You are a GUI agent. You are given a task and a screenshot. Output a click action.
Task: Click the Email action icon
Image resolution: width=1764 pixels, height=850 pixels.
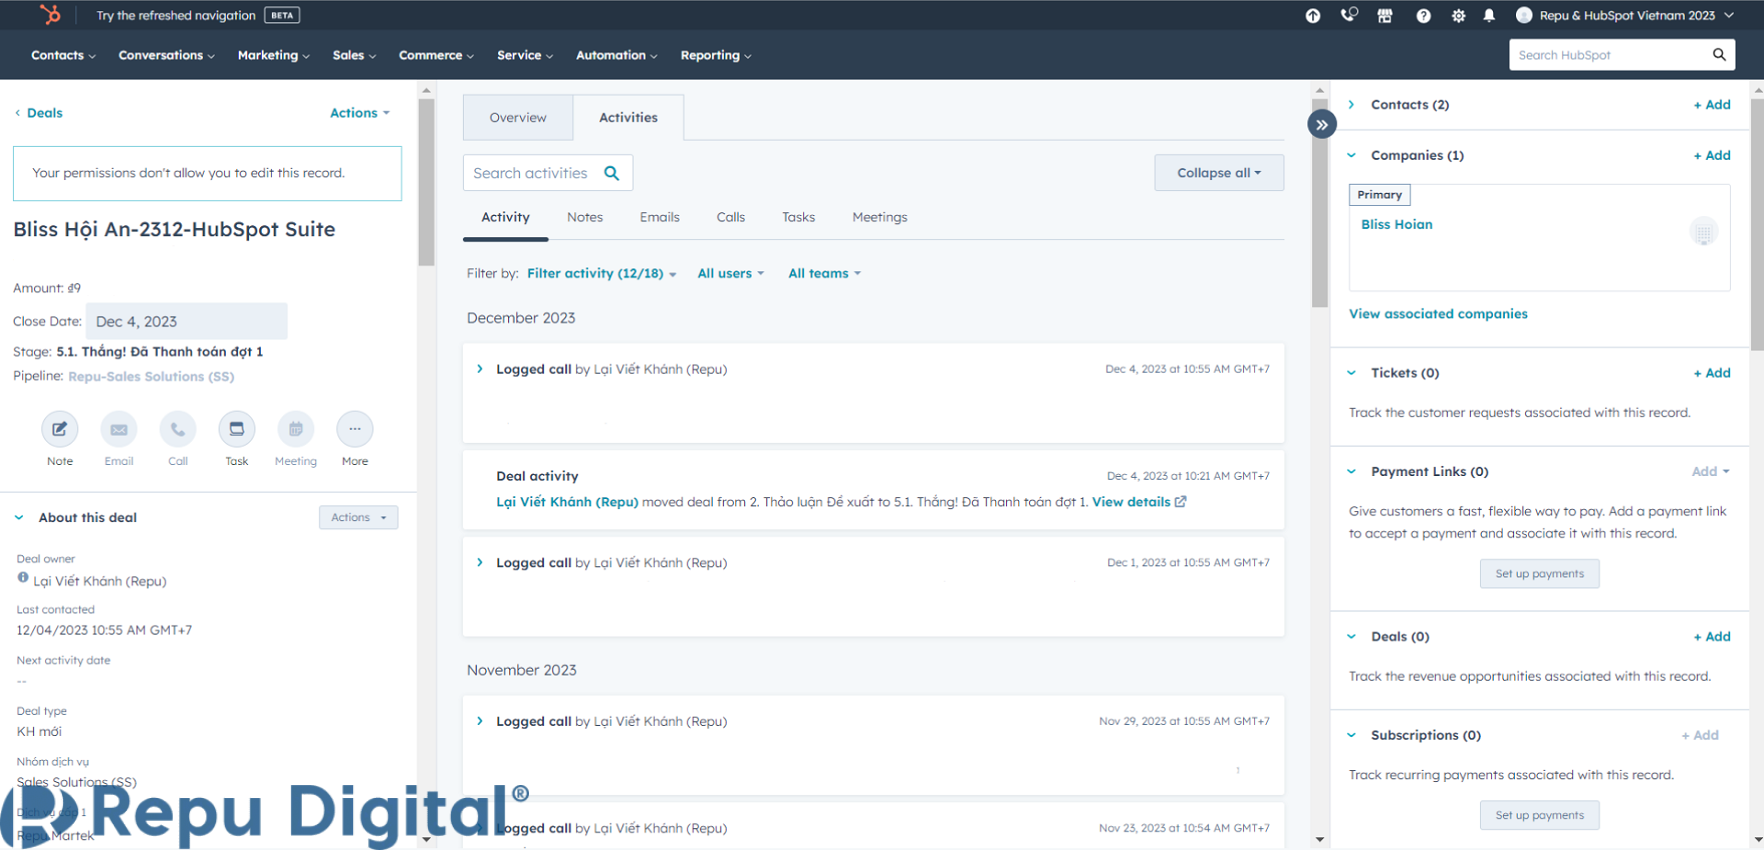point(119,429)
